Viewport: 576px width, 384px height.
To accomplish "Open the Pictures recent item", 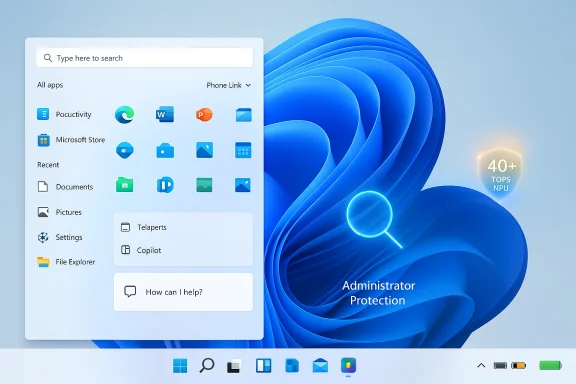I will 60,212.
